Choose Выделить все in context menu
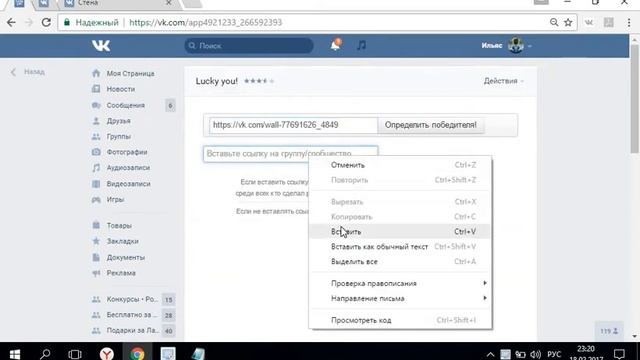 coord(400,262)
